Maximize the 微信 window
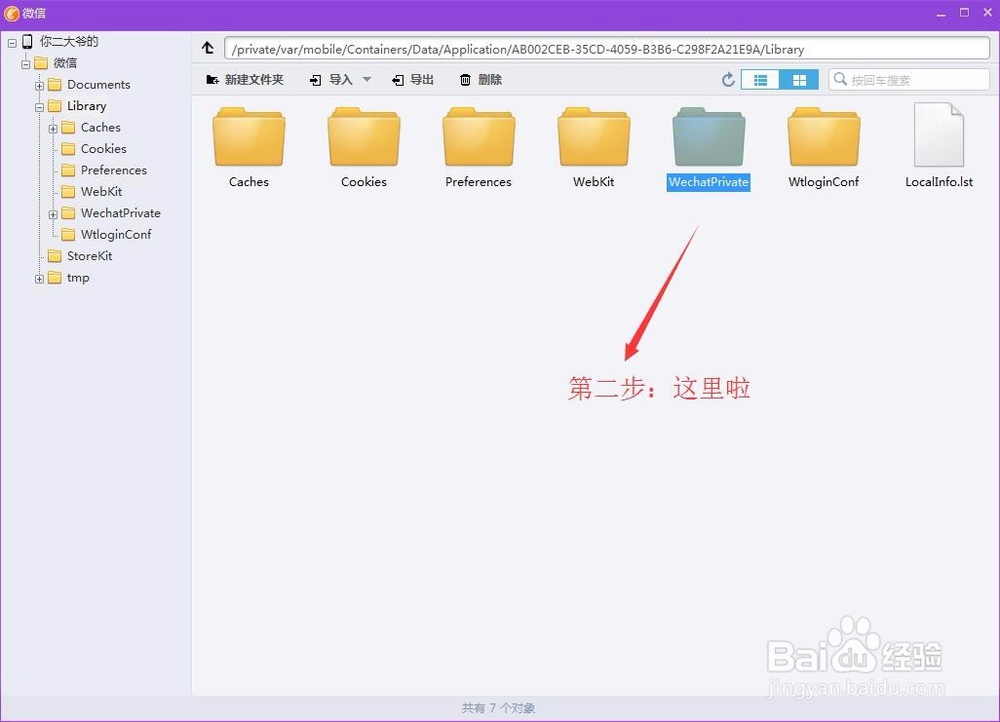This screenshot has width=1000, height=722. (x=964, y=13)
